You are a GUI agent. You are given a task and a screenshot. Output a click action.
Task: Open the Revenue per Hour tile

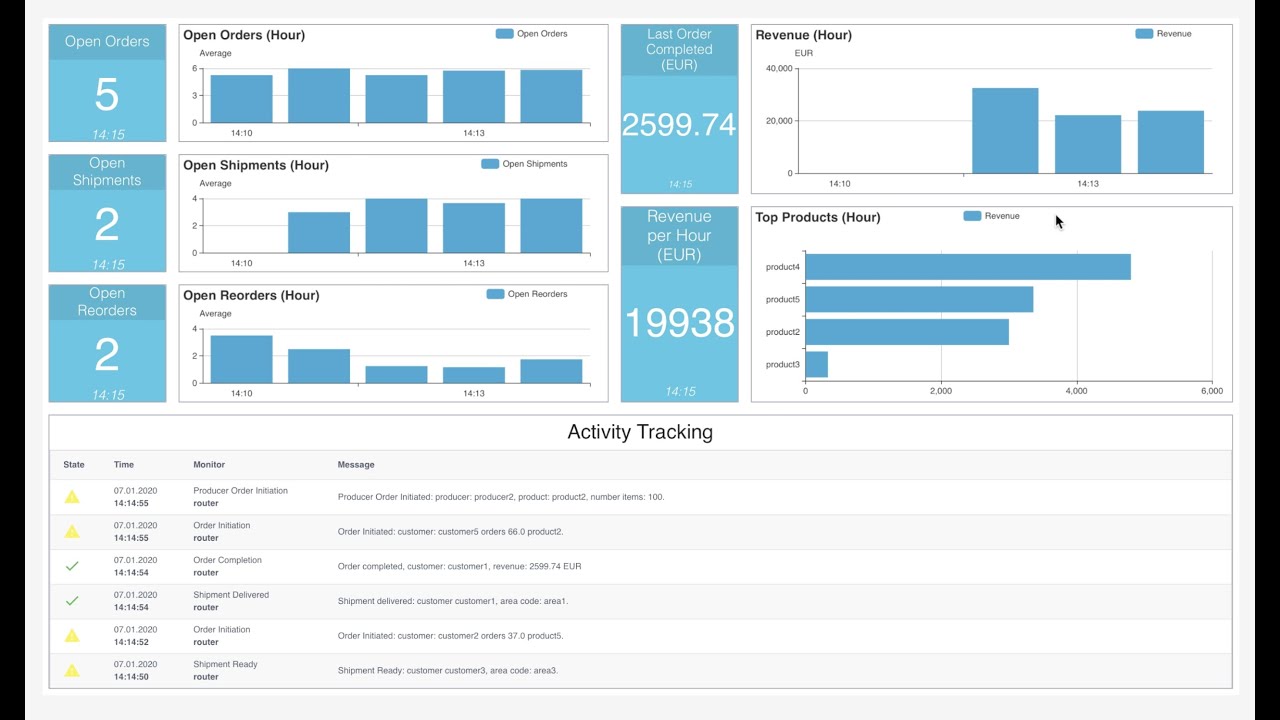[x=679, y=304]
